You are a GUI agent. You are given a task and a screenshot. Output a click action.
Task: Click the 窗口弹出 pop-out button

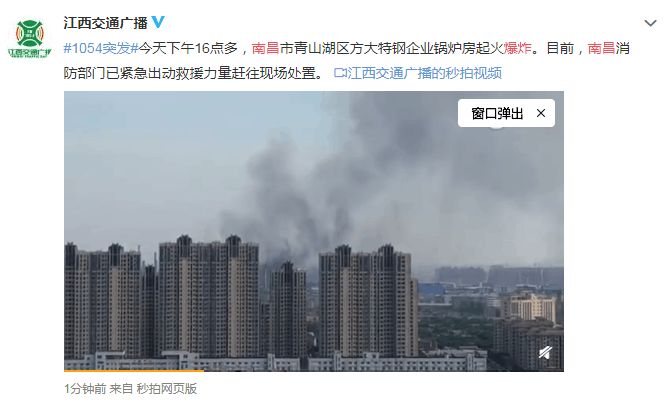(497, 113)
